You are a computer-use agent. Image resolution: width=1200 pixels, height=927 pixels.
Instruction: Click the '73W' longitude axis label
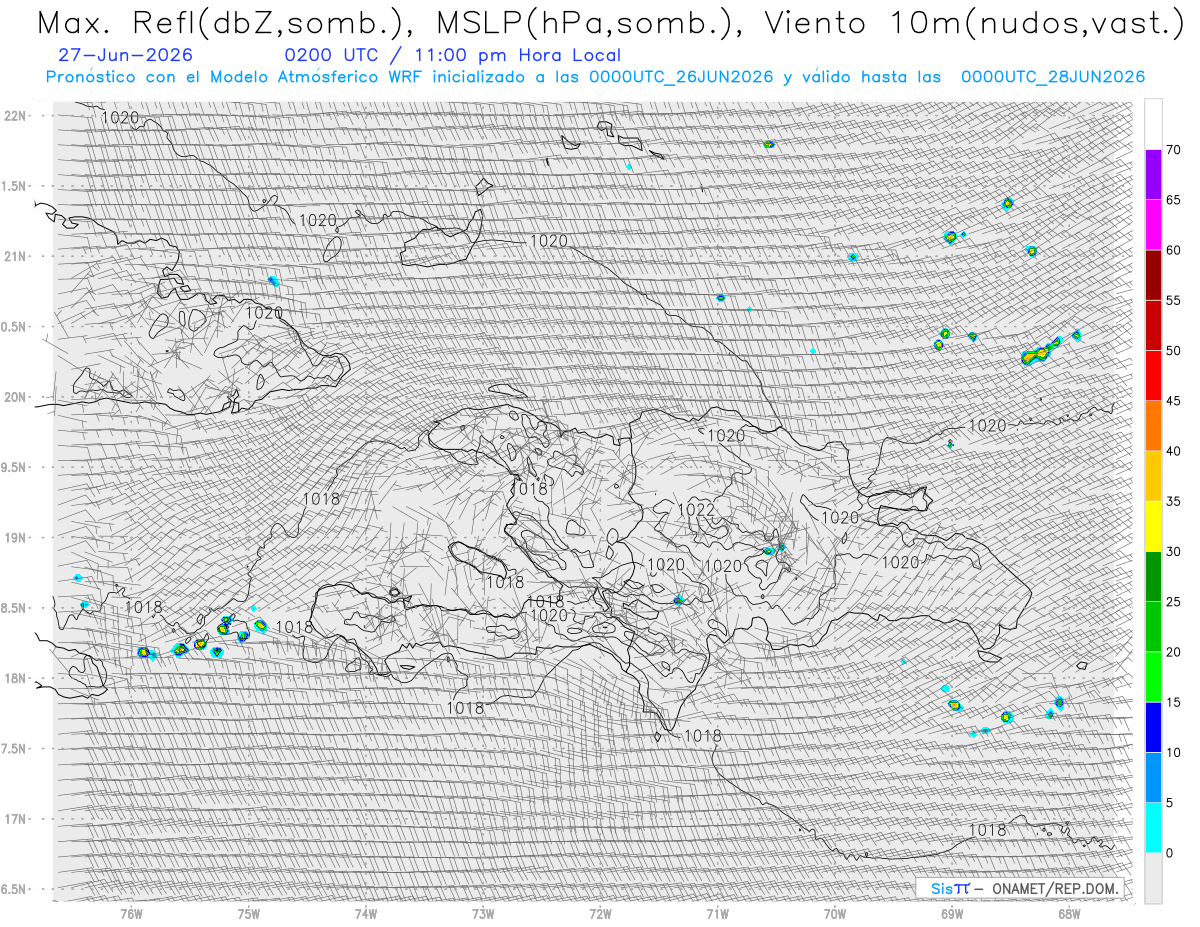pos(483,913)
